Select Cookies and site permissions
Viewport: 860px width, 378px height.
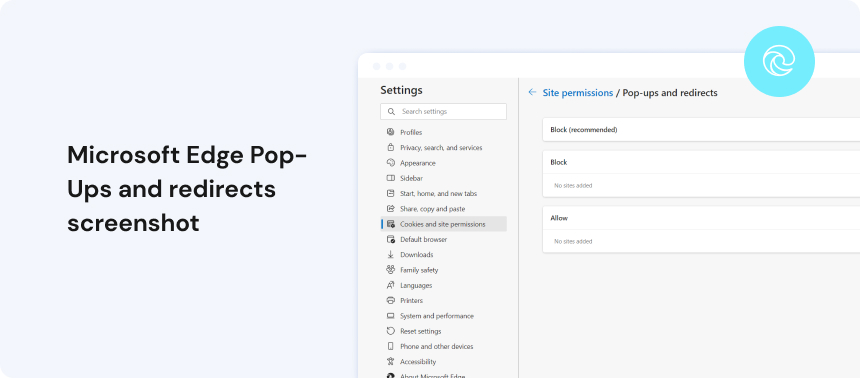[x=443, y=224]
